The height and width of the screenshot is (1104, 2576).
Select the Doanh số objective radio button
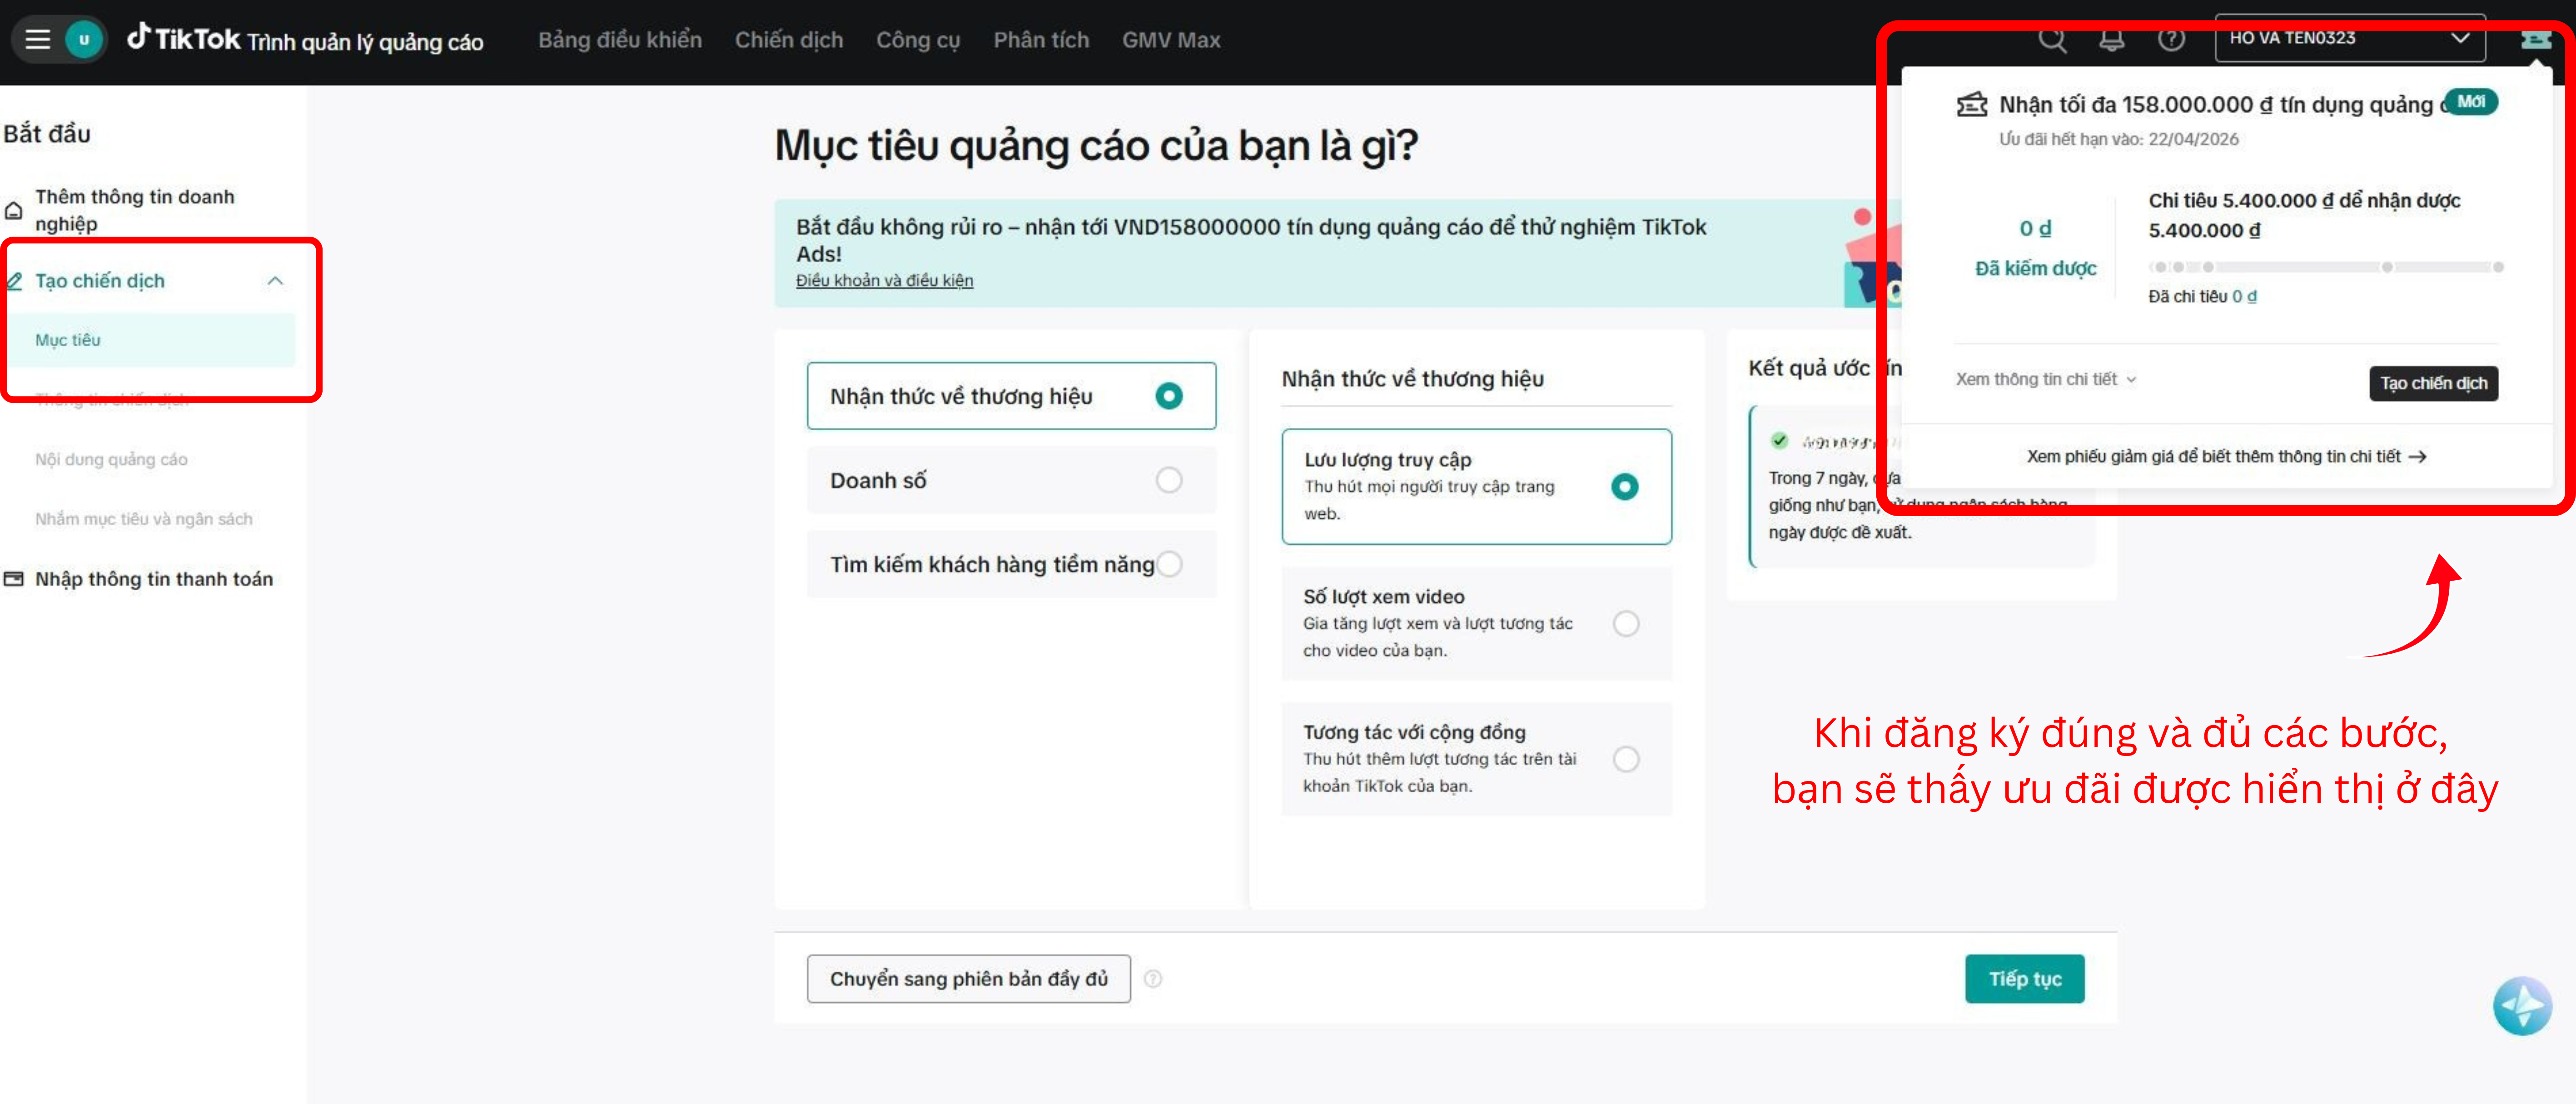[1168, 480]
